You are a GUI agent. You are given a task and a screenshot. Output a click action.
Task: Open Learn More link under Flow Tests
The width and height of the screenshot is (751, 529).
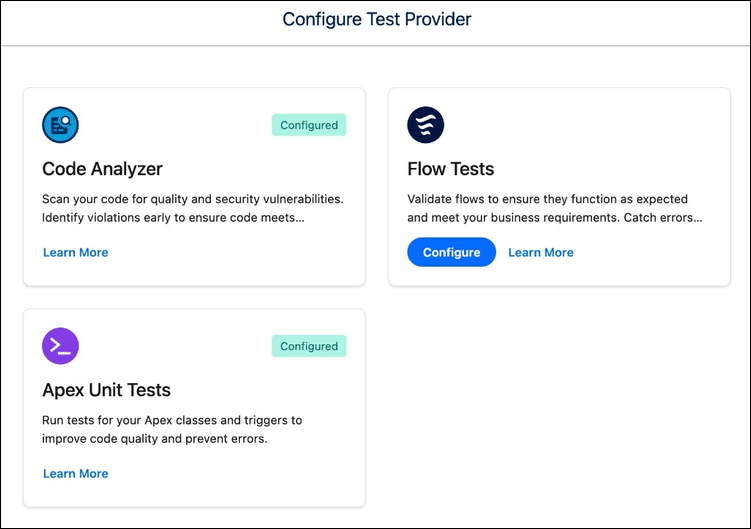tap(541, 253)
